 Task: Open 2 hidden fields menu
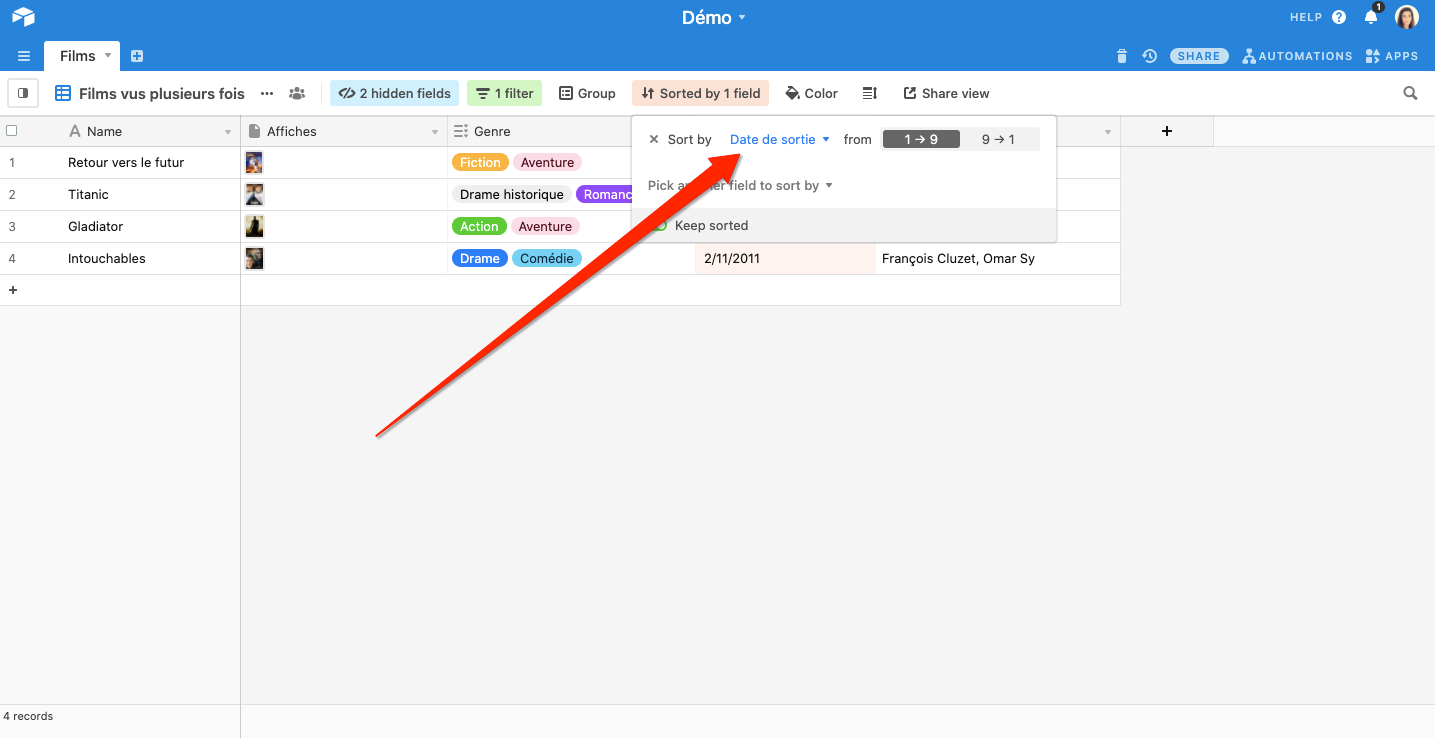click(x=395, y=93)
